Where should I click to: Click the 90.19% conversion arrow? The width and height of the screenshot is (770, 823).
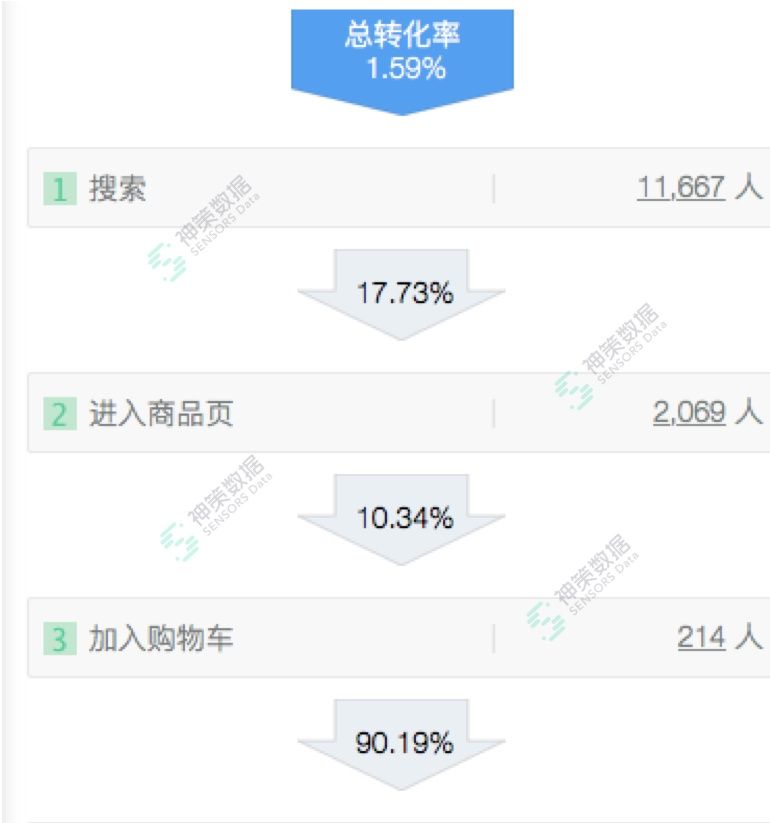[x=402, y=743]
